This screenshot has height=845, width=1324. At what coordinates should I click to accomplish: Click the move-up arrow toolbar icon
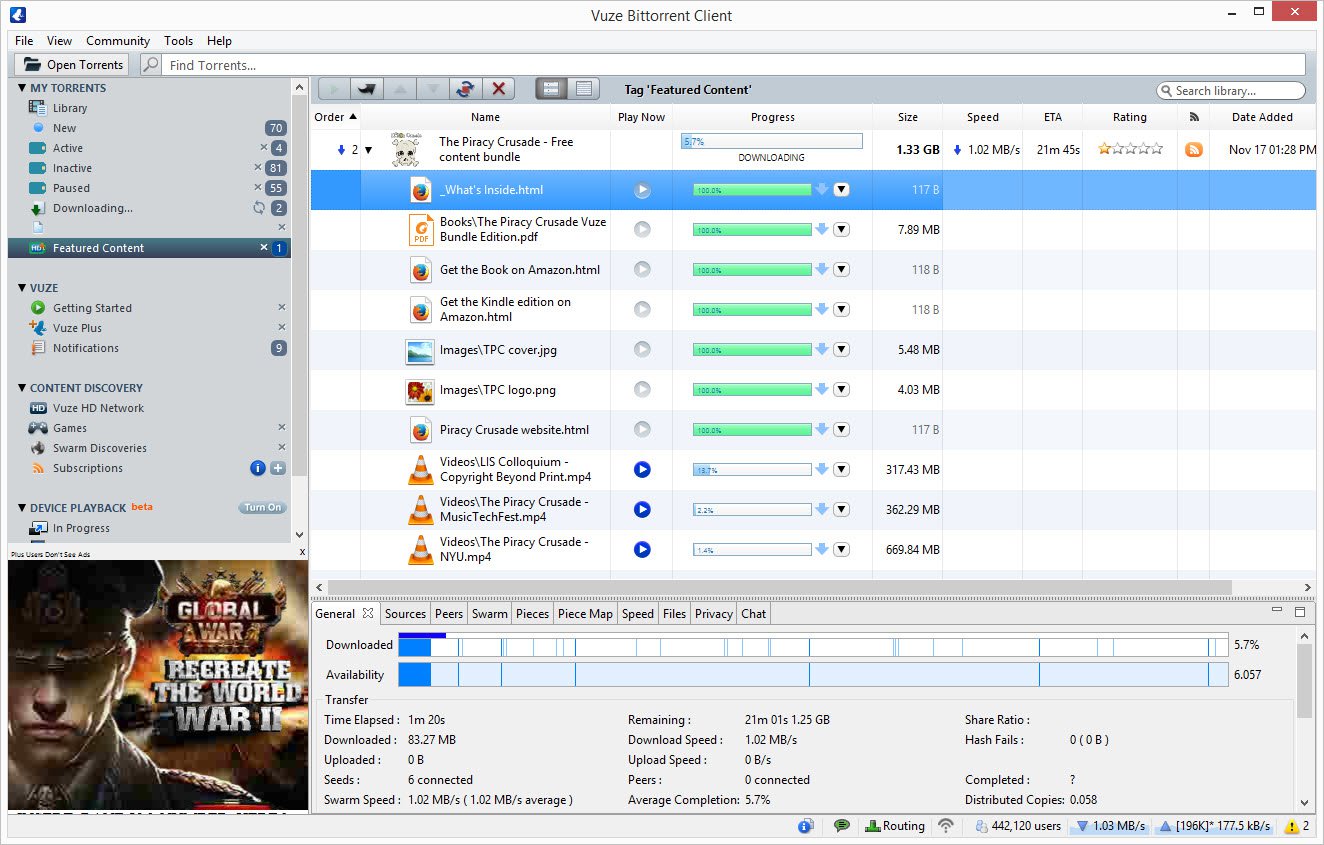(400, 89)
